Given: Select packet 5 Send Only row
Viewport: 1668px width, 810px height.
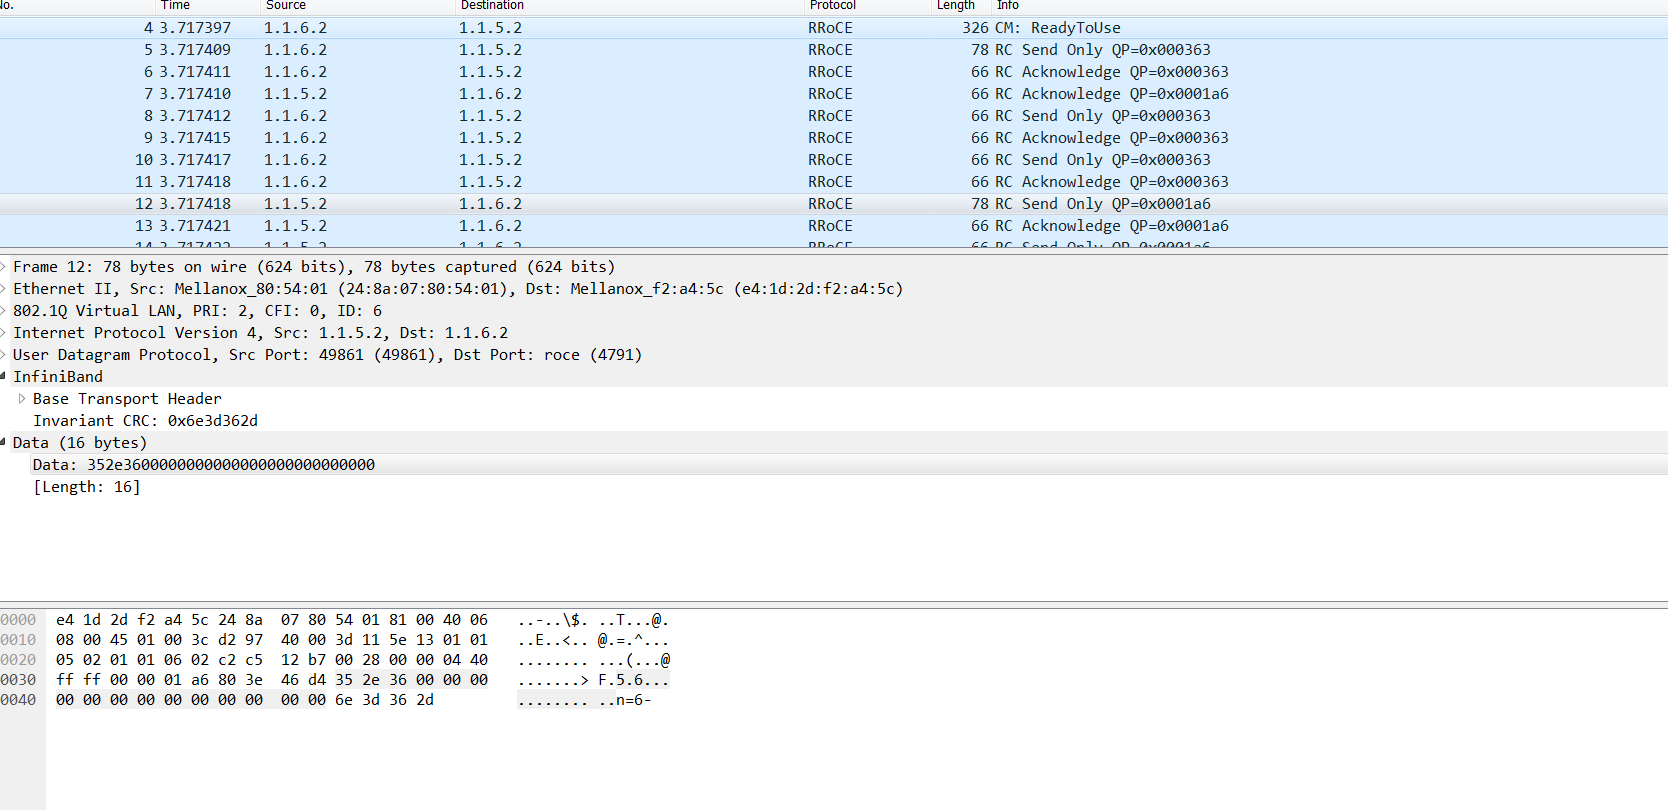Looking at the screenshot, I should coord(1115,50).
